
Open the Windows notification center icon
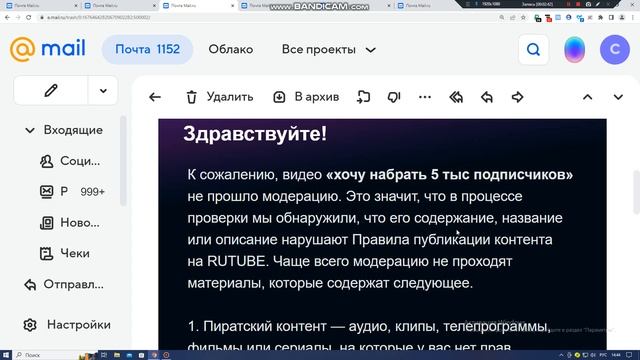[630, 355]
